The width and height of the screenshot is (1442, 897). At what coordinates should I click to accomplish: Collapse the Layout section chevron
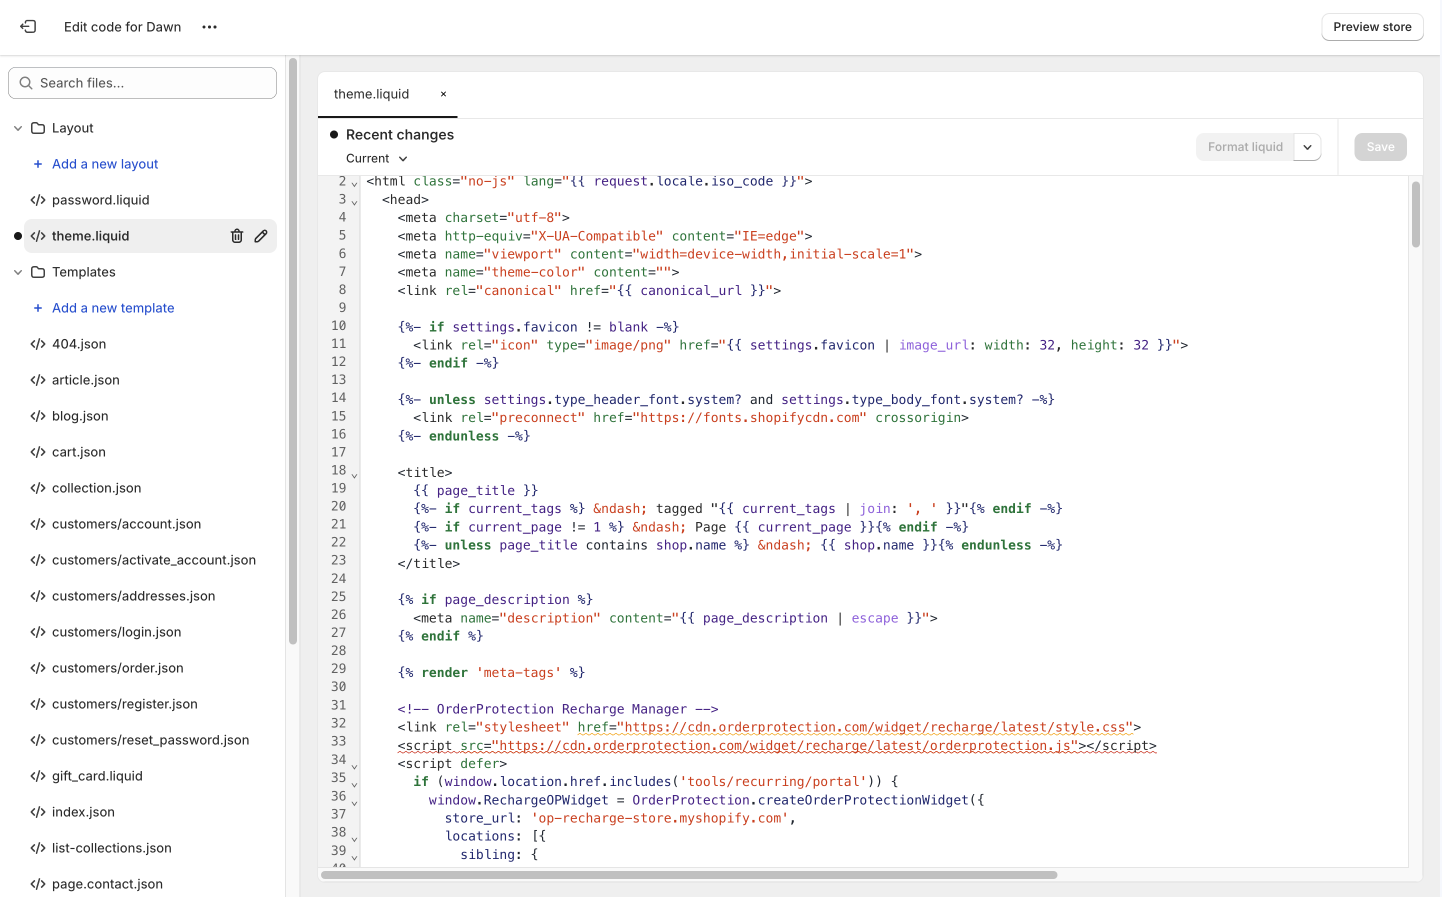(x=17, y=127)
